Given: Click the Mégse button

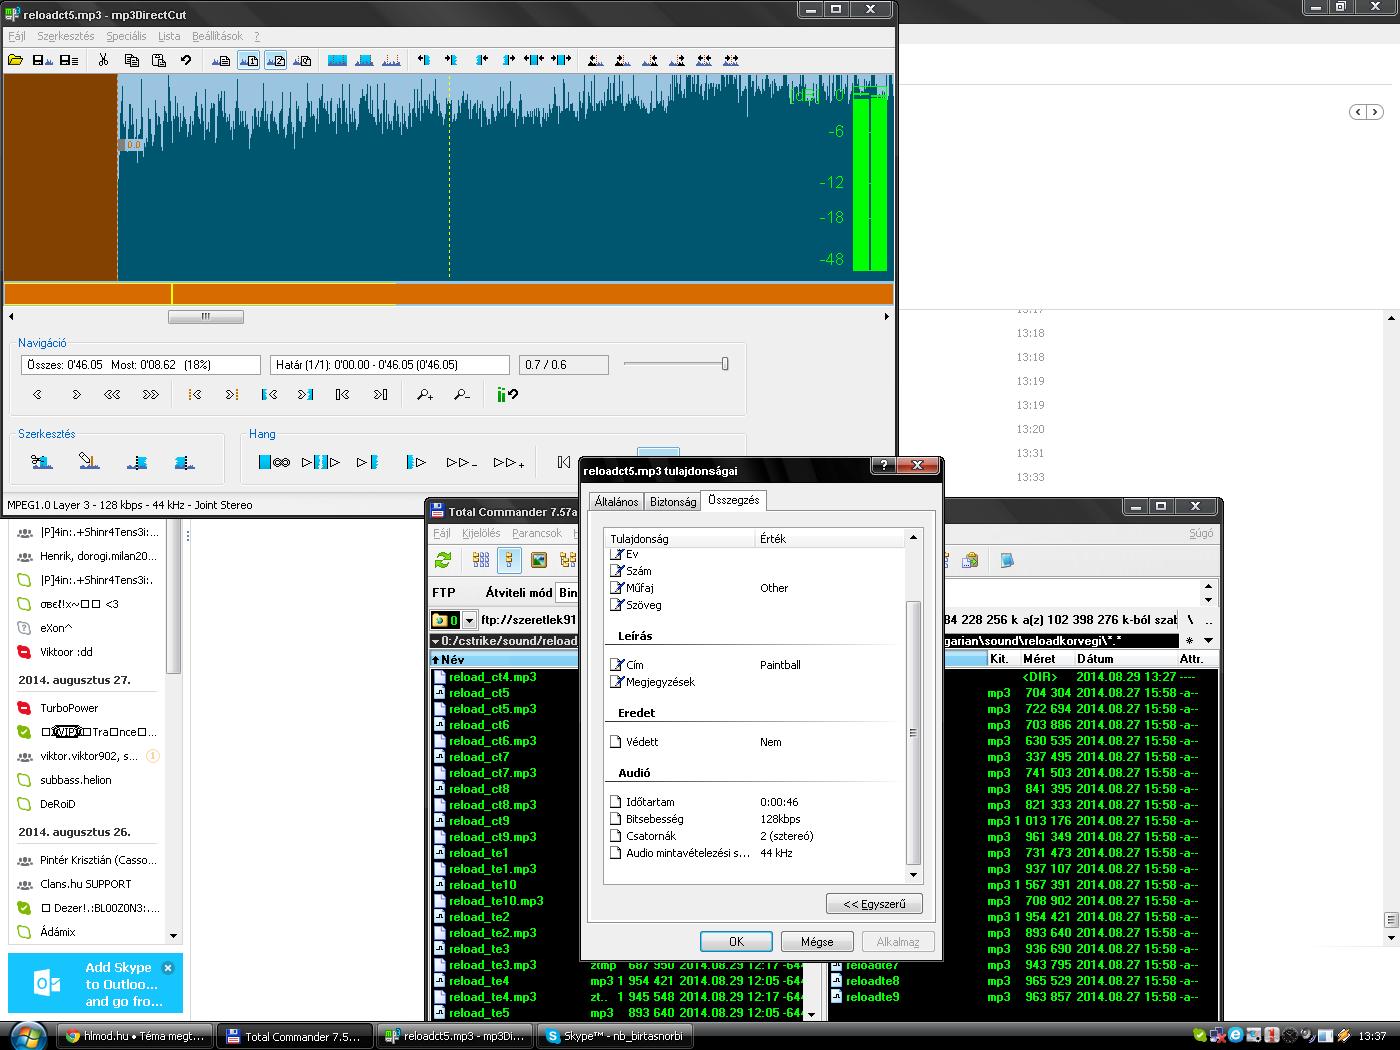Looking at the screenshot, I should (817, 941).
